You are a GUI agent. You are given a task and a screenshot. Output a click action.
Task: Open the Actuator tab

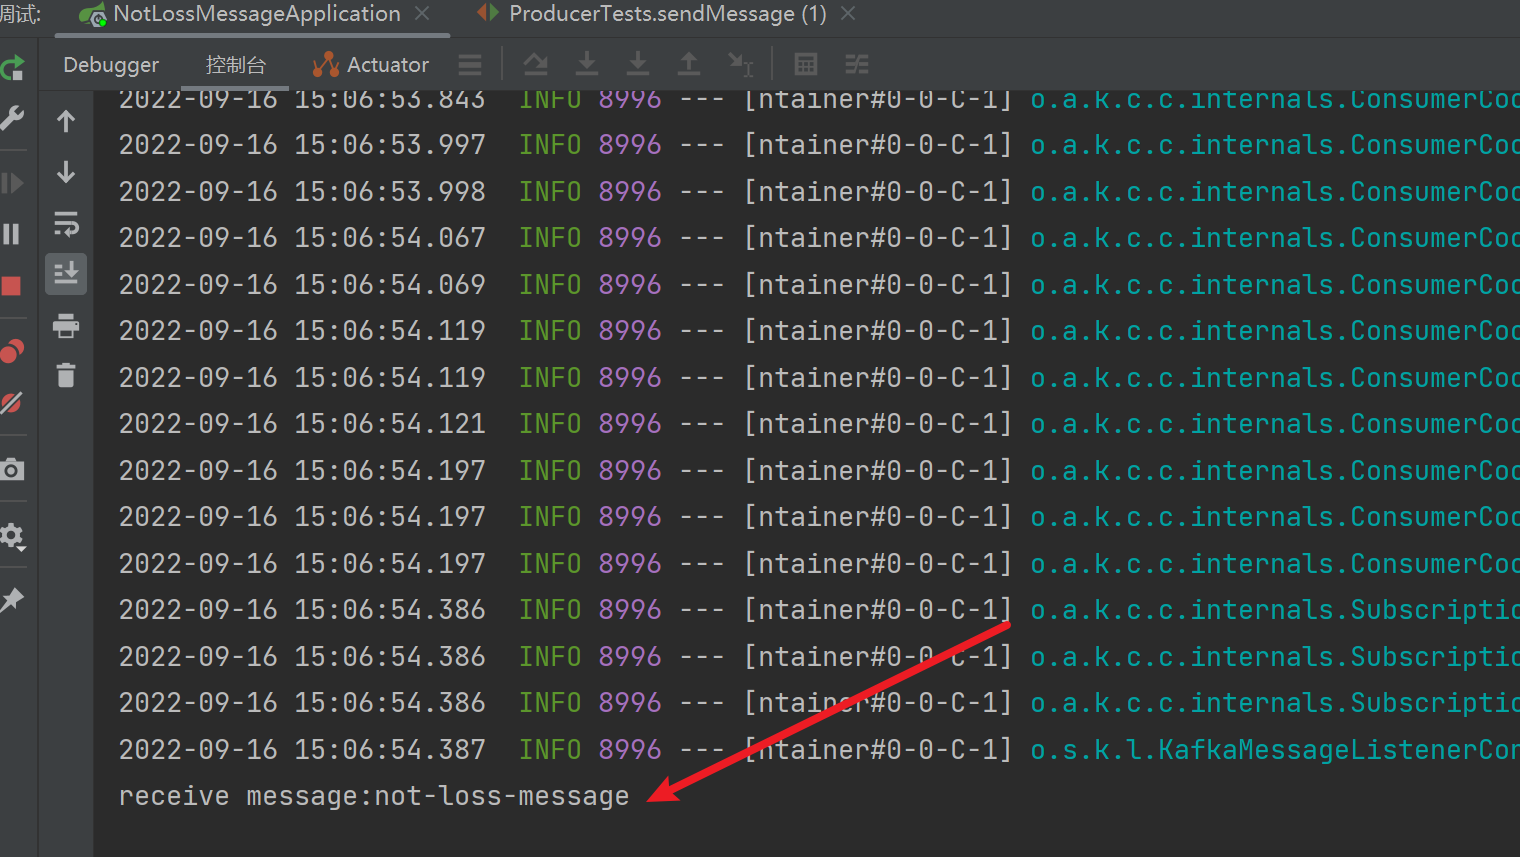371,65
